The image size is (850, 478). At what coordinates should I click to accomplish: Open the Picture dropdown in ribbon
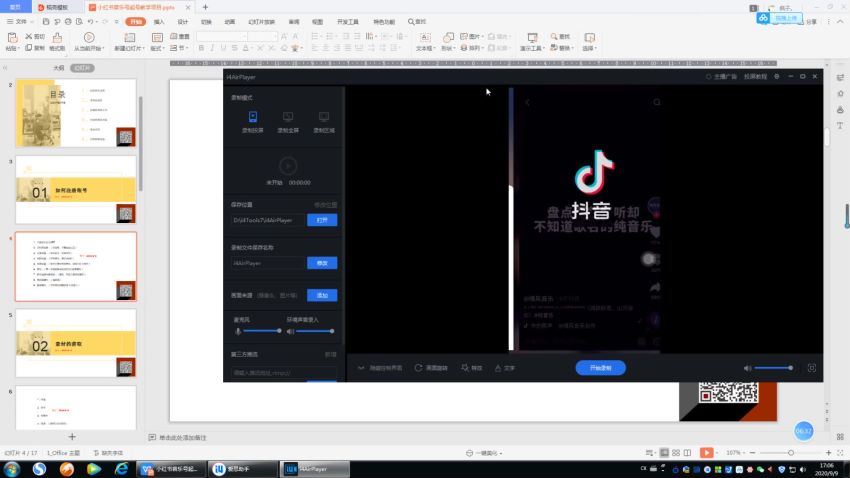tap(471, 36)
